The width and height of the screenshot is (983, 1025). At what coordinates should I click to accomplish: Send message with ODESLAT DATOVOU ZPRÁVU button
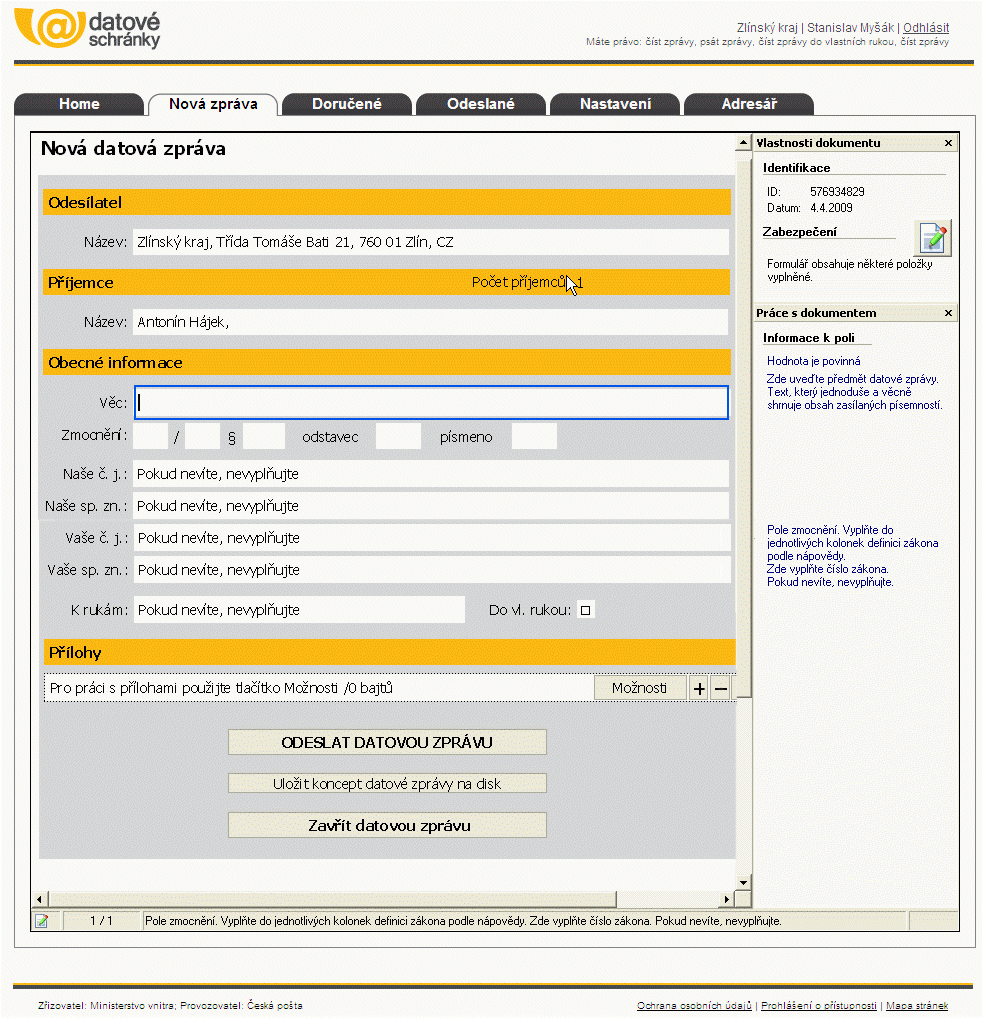pos(387,743)
